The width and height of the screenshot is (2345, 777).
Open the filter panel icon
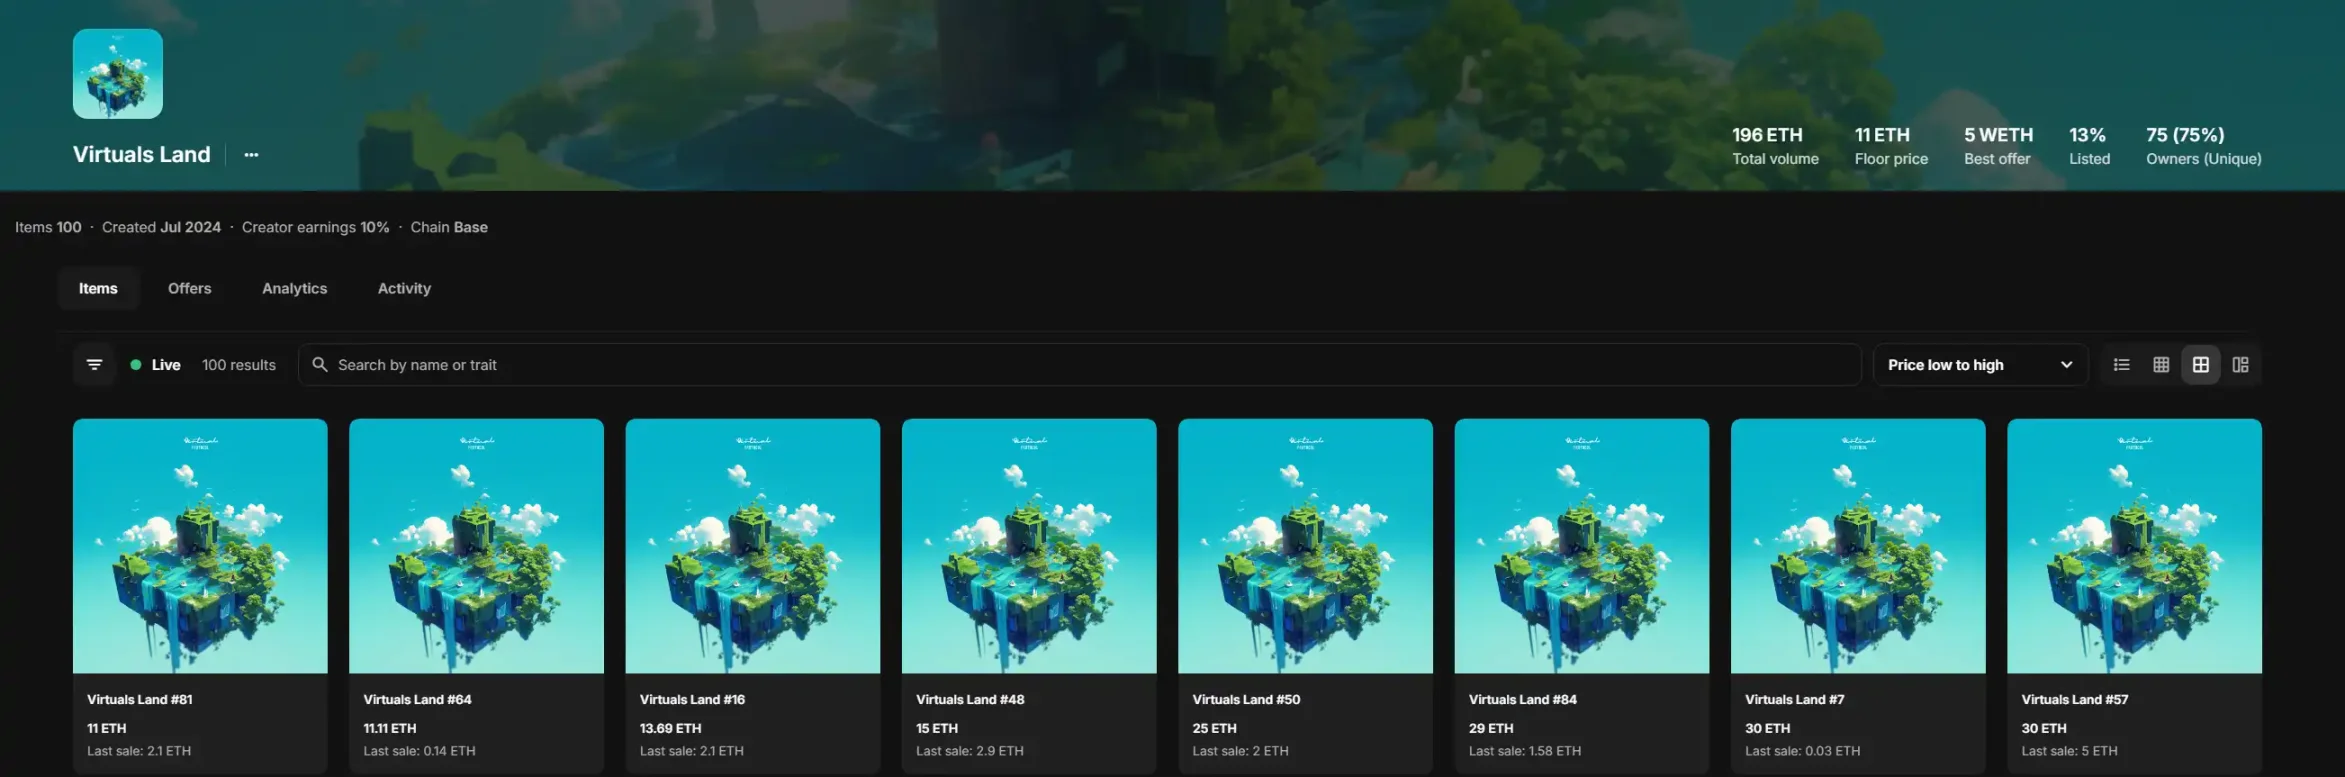(94, 365)
